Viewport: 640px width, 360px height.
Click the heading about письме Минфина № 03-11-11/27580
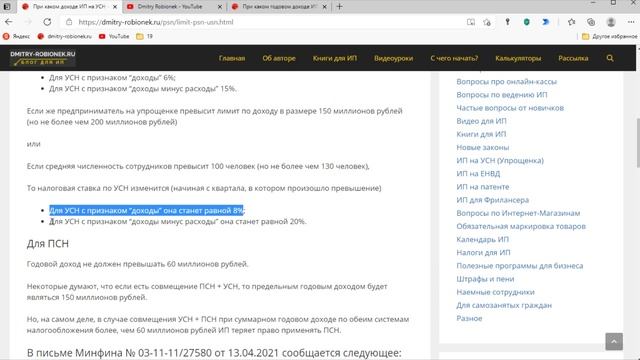pos(214,353)
